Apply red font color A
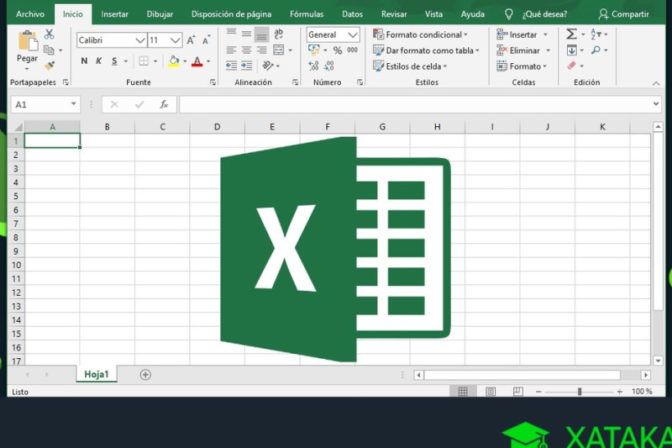This screenshot has height=448, width=672. [x=197, y=61]
